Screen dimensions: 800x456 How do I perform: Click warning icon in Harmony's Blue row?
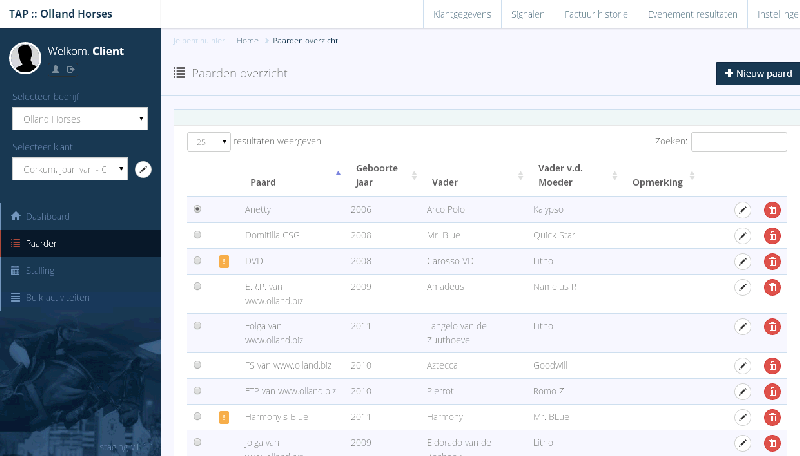tap(224, 417)
